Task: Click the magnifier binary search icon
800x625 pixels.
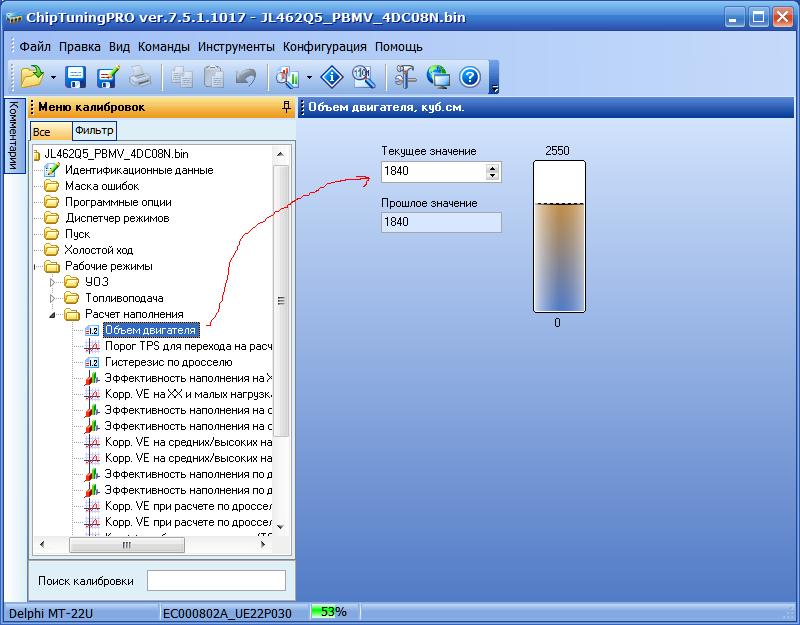Action: pos(364,77)
